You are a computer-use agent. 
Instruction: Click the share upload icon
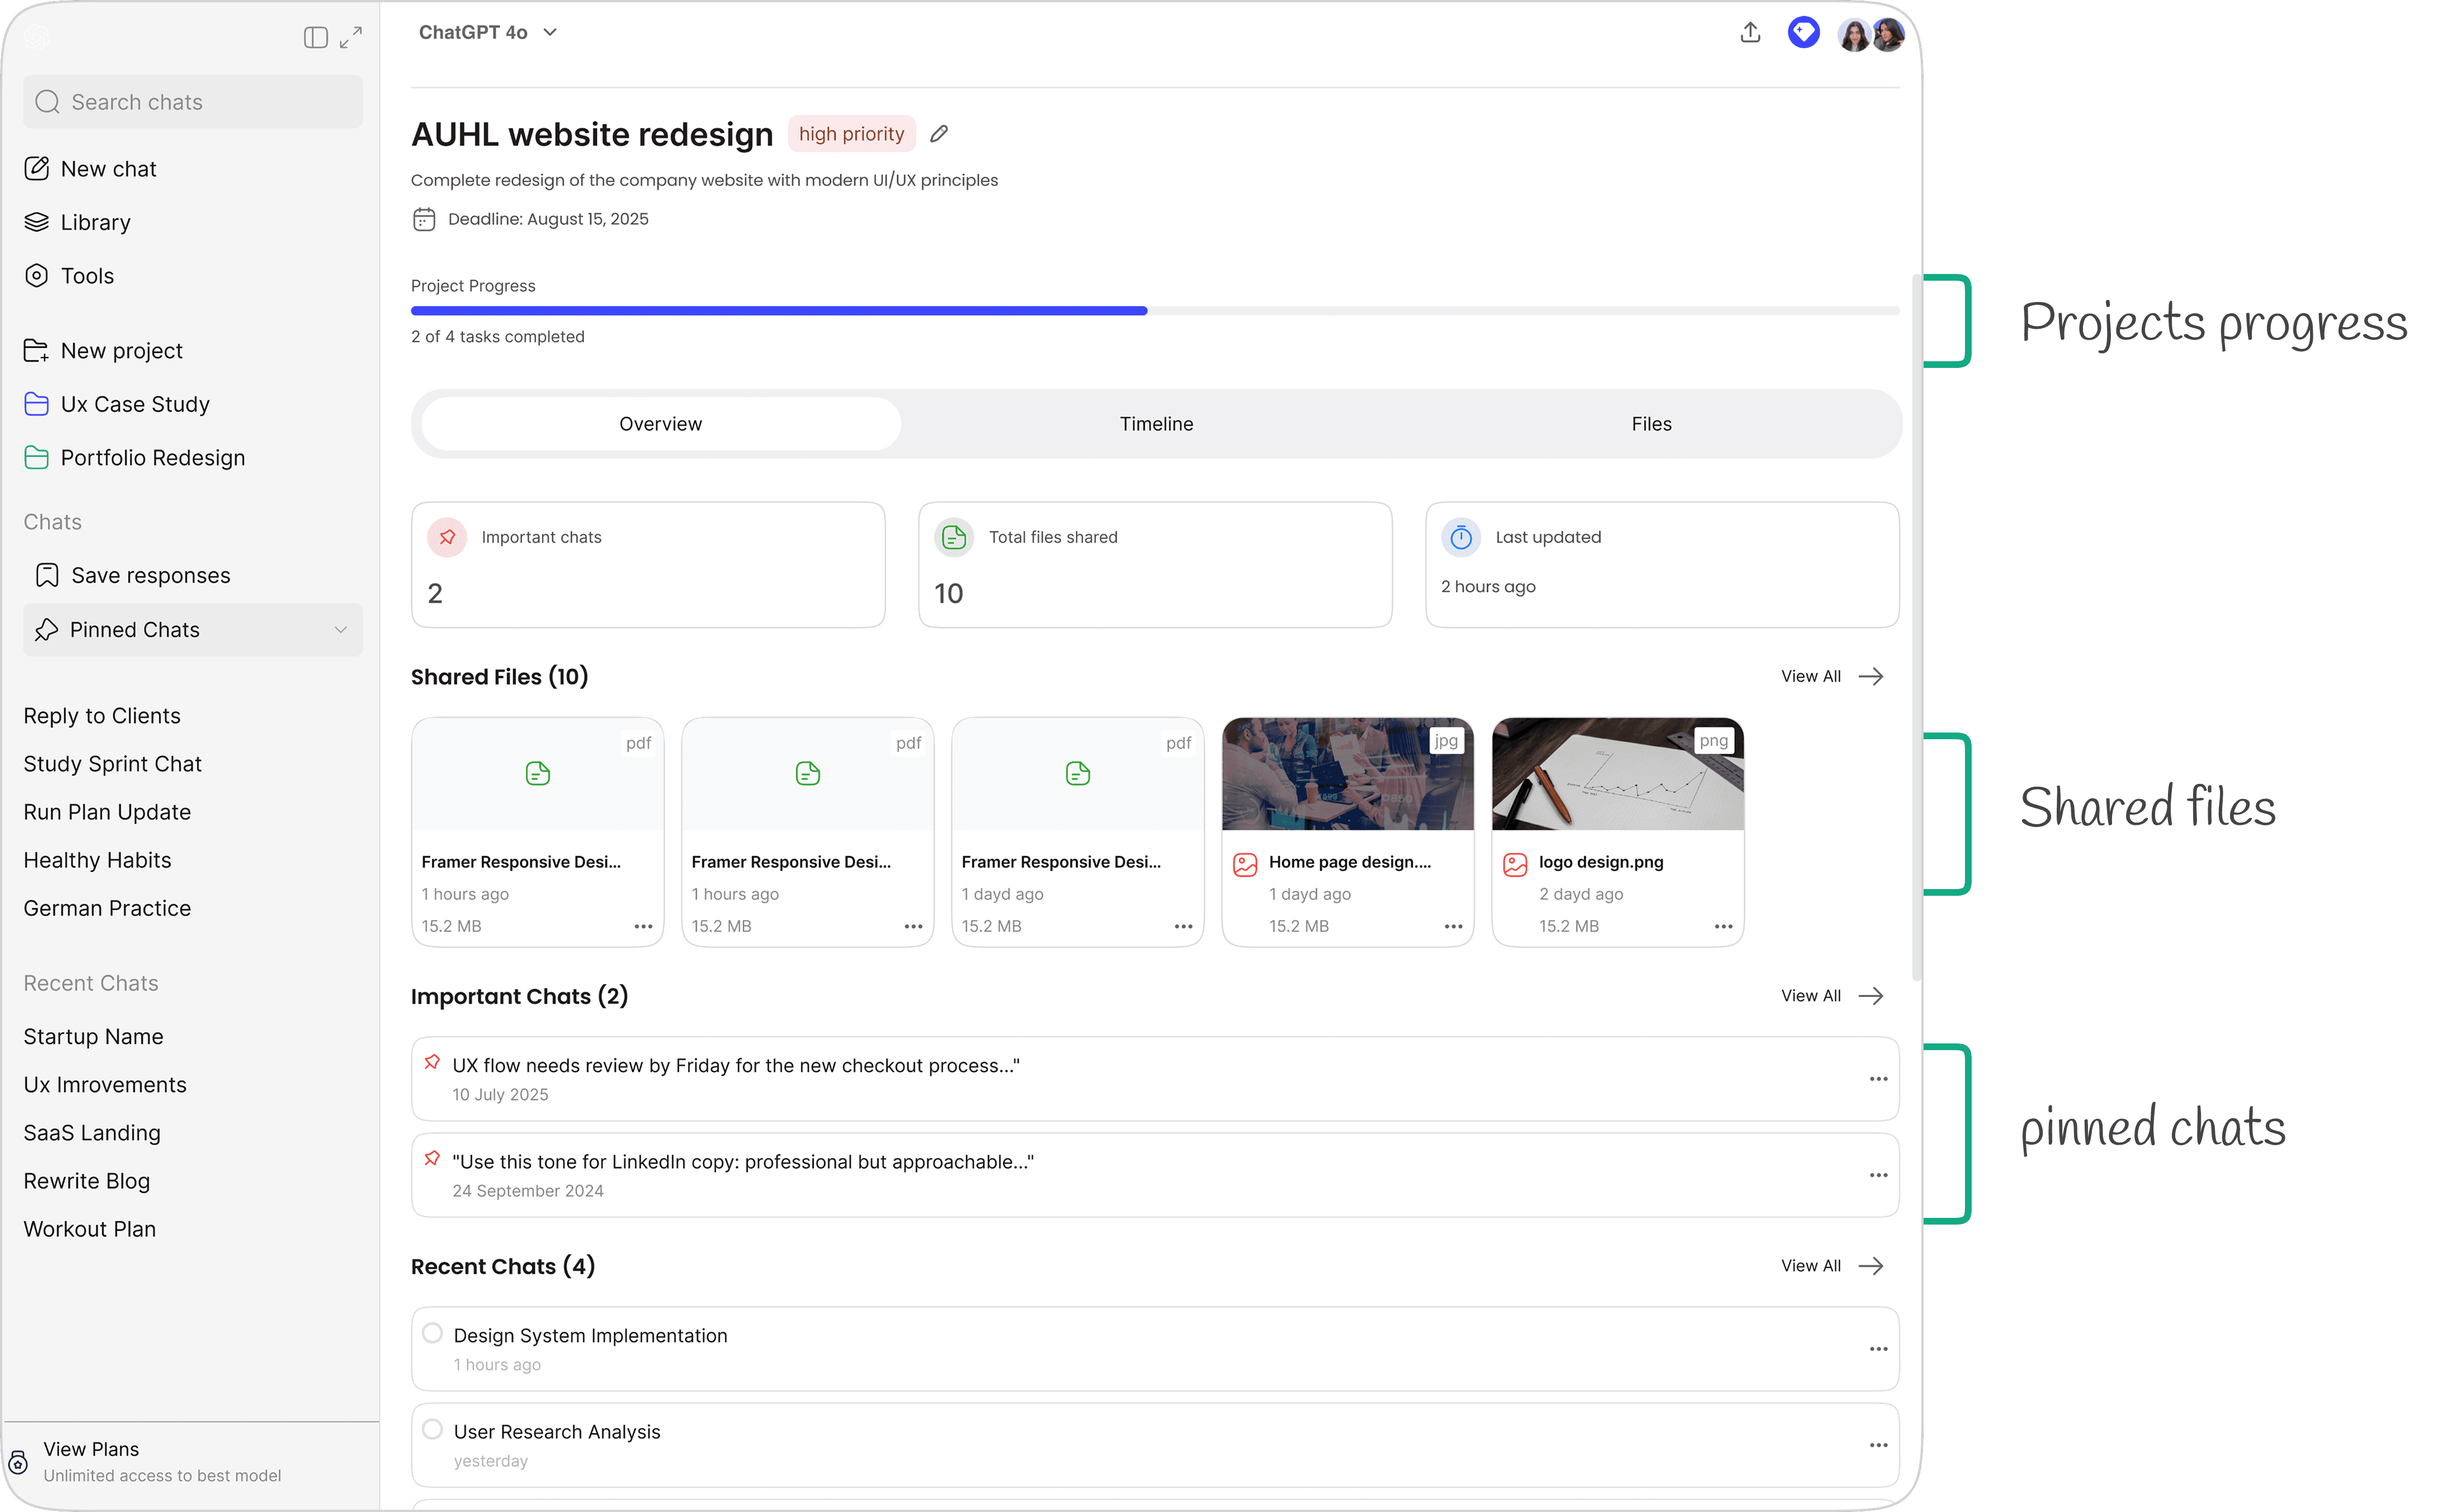coord(1750,33)
